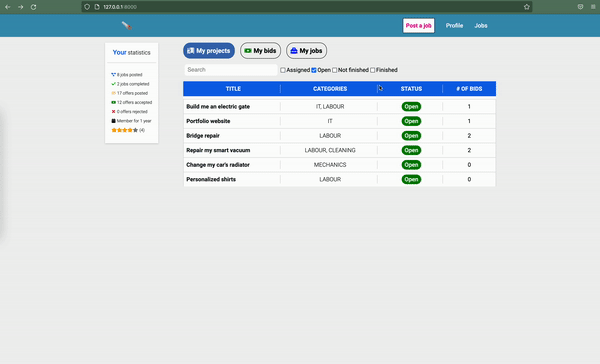Click the IT, LABOUR categories cell
Image resolution: width=600 pixels, height=364 pixels.
(x=330, y=107)
